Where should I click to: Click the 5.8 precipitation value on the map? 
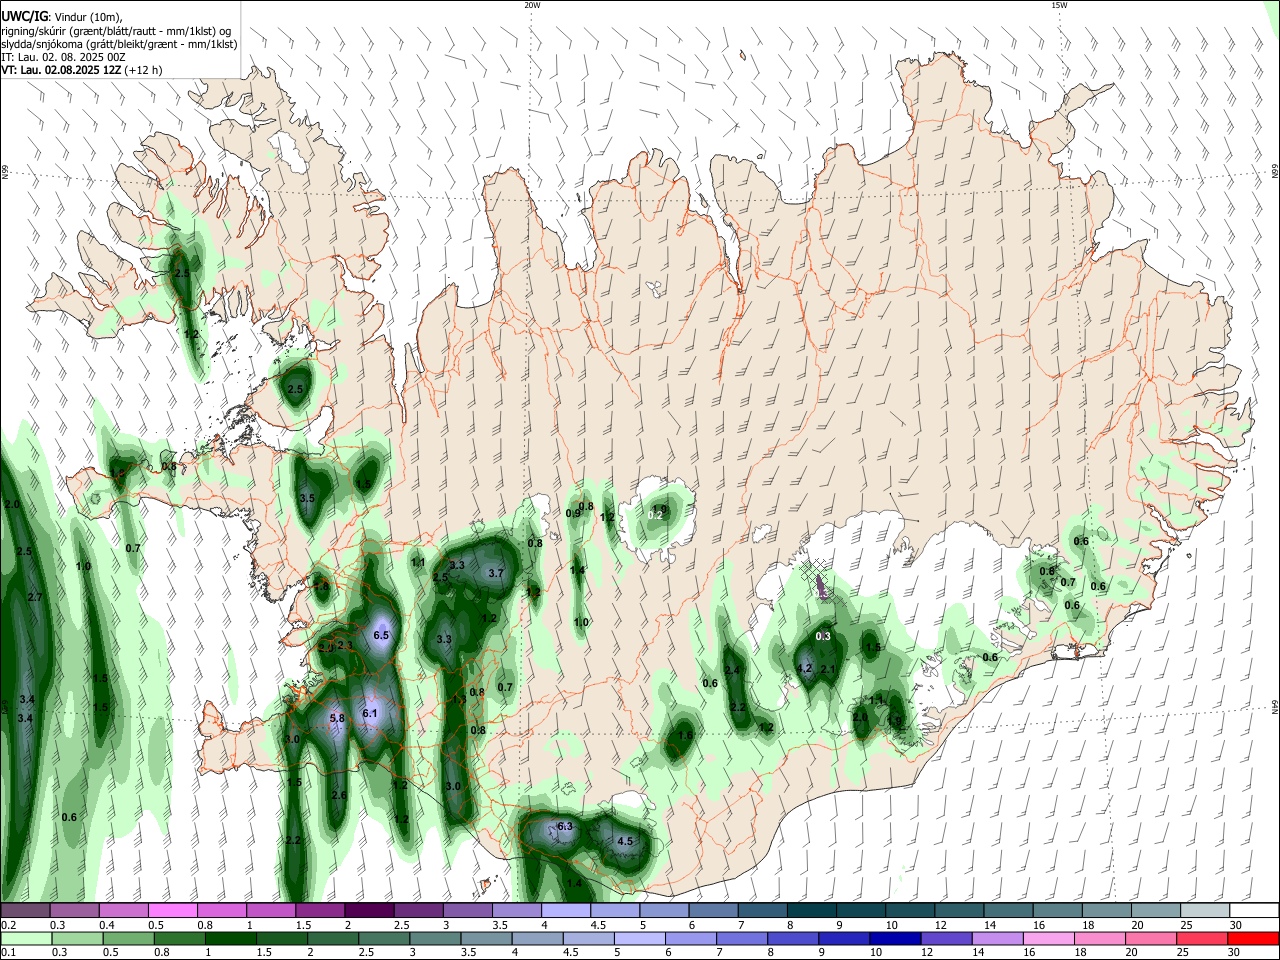(x=337, y=718)
